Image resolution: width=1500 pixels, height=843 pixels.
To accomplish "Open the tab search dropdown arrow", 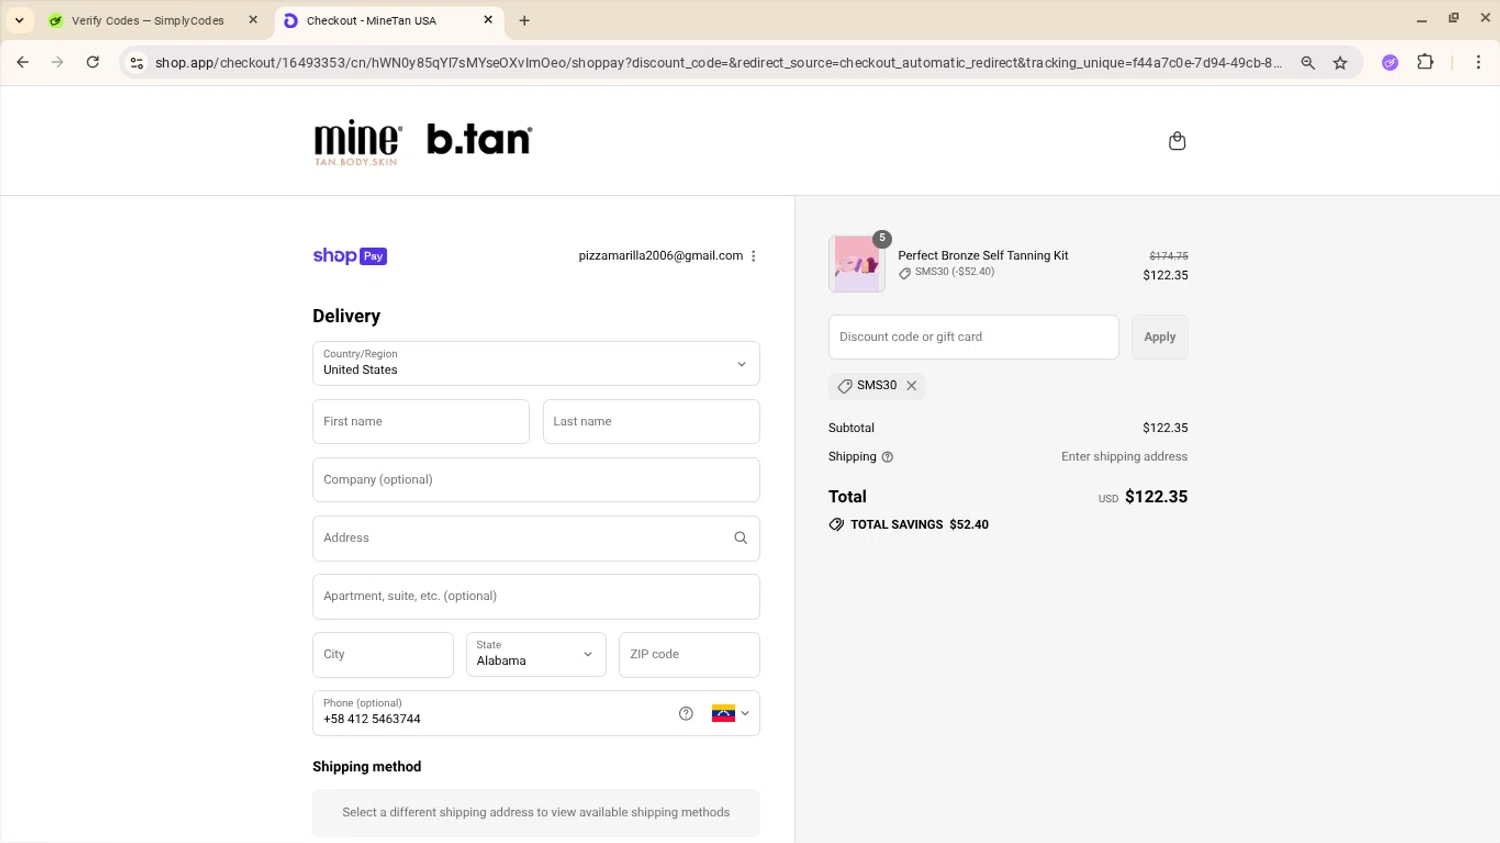I will [19, 20].
